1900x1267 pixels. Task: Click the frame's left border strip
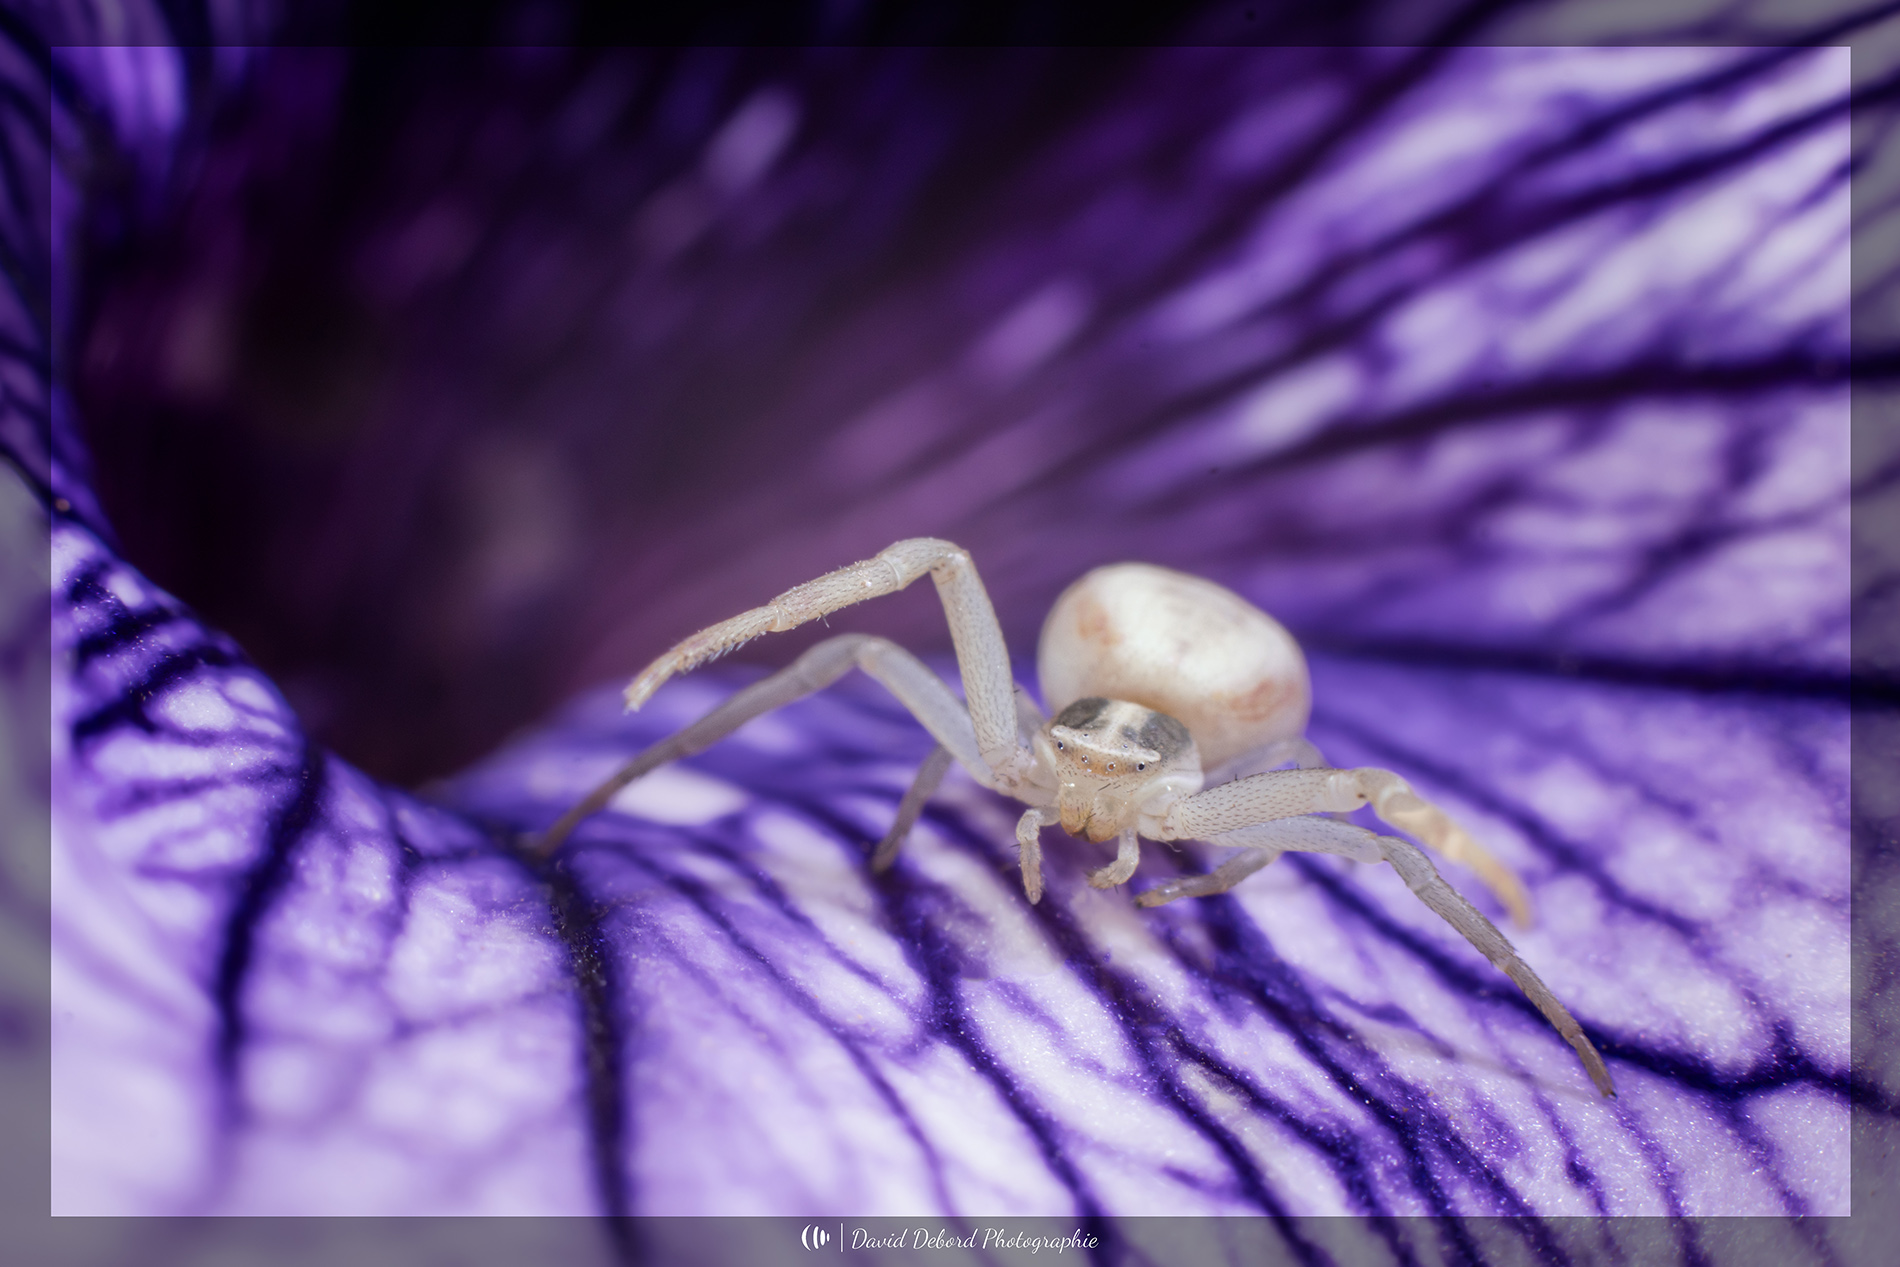(24, 630)
